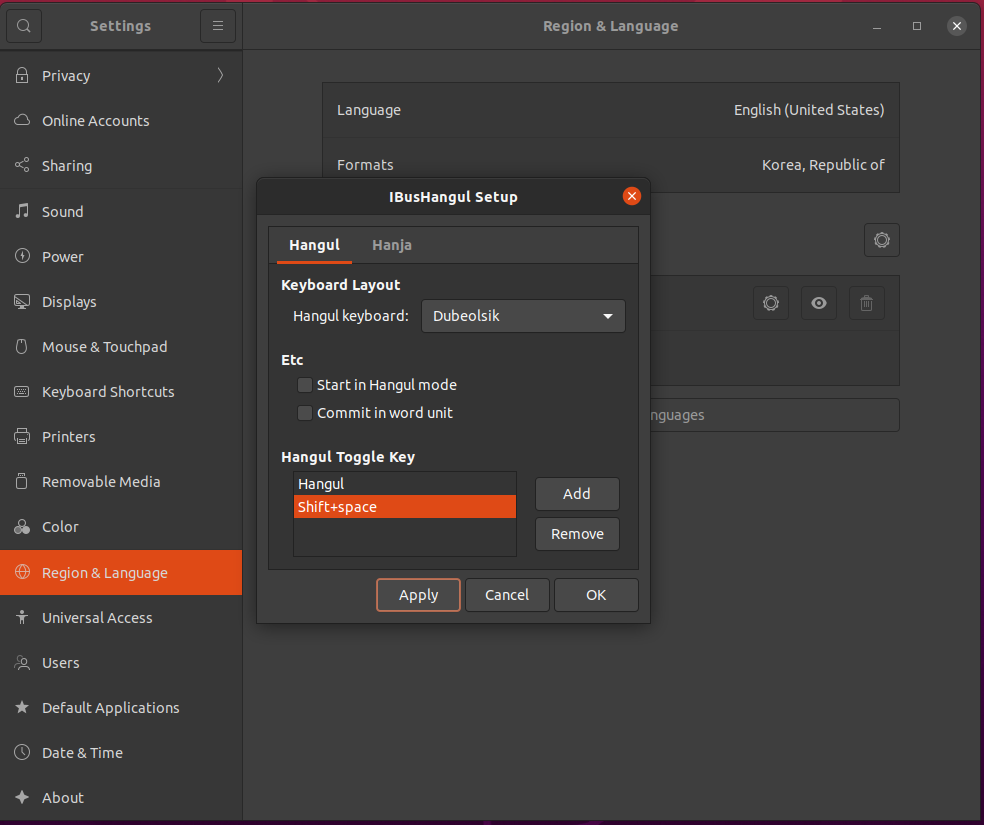Open input source options gear at top
Image resolution: width=984 pixels, height=825 pixels.
(882, 240)
